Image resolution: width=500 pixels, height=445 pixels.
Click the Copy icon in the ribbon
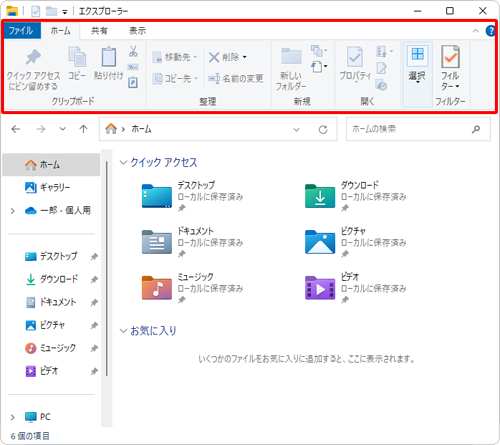click(x=77, y=57)
